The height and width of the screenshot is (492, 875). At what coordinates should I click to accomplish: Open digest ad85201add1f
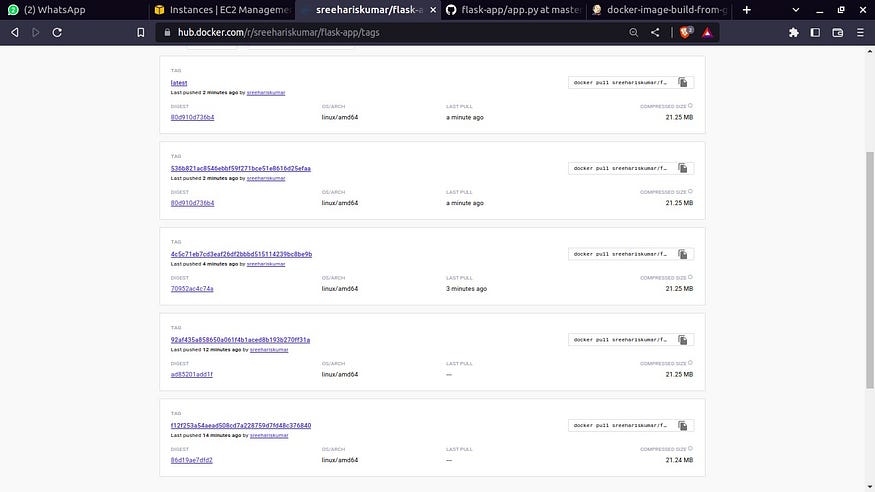[x=191, y=374]
